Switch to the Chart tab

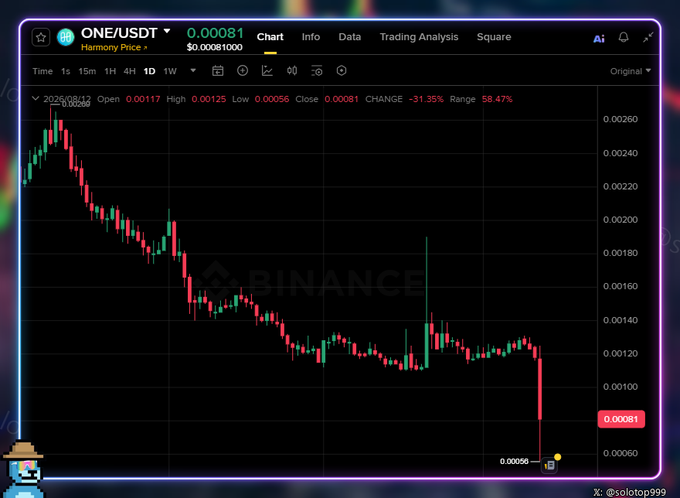click(270, 37)
